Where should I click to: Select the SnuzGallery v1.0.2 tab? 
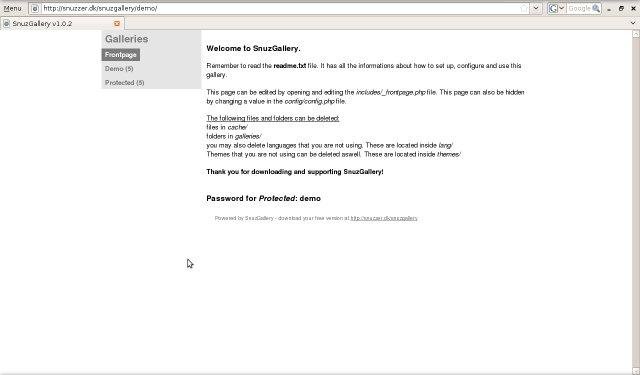coord(62,24)
